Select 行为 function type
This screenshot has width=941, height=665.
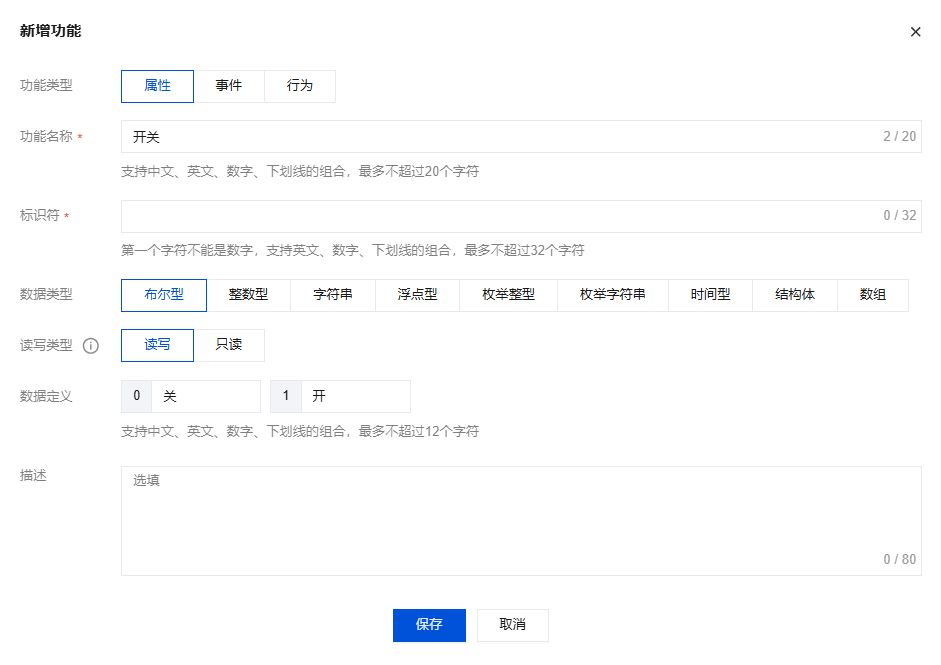[x=300, y=86]
